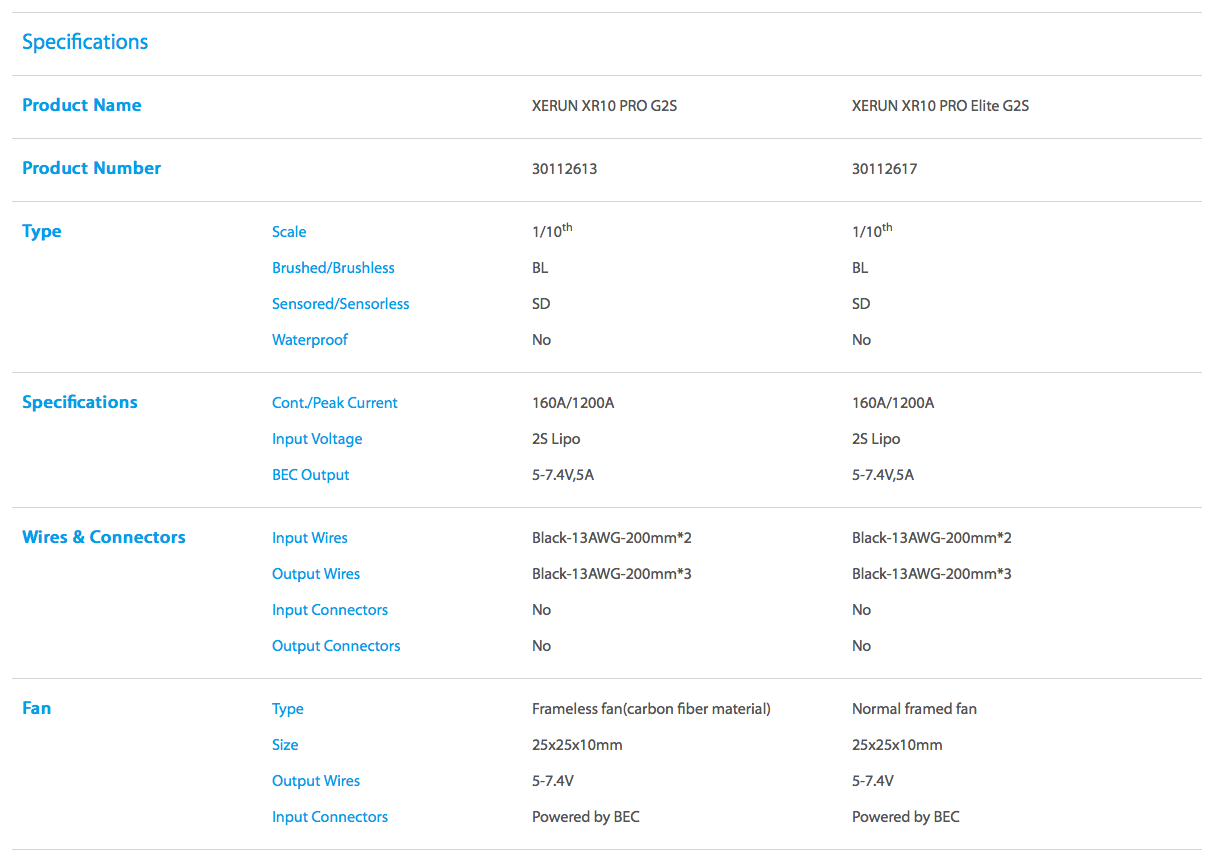Image resolution: width=1216 pixels, height=863 pixels.
Task: Select the Product Number row label
Action: click(92, 168)
